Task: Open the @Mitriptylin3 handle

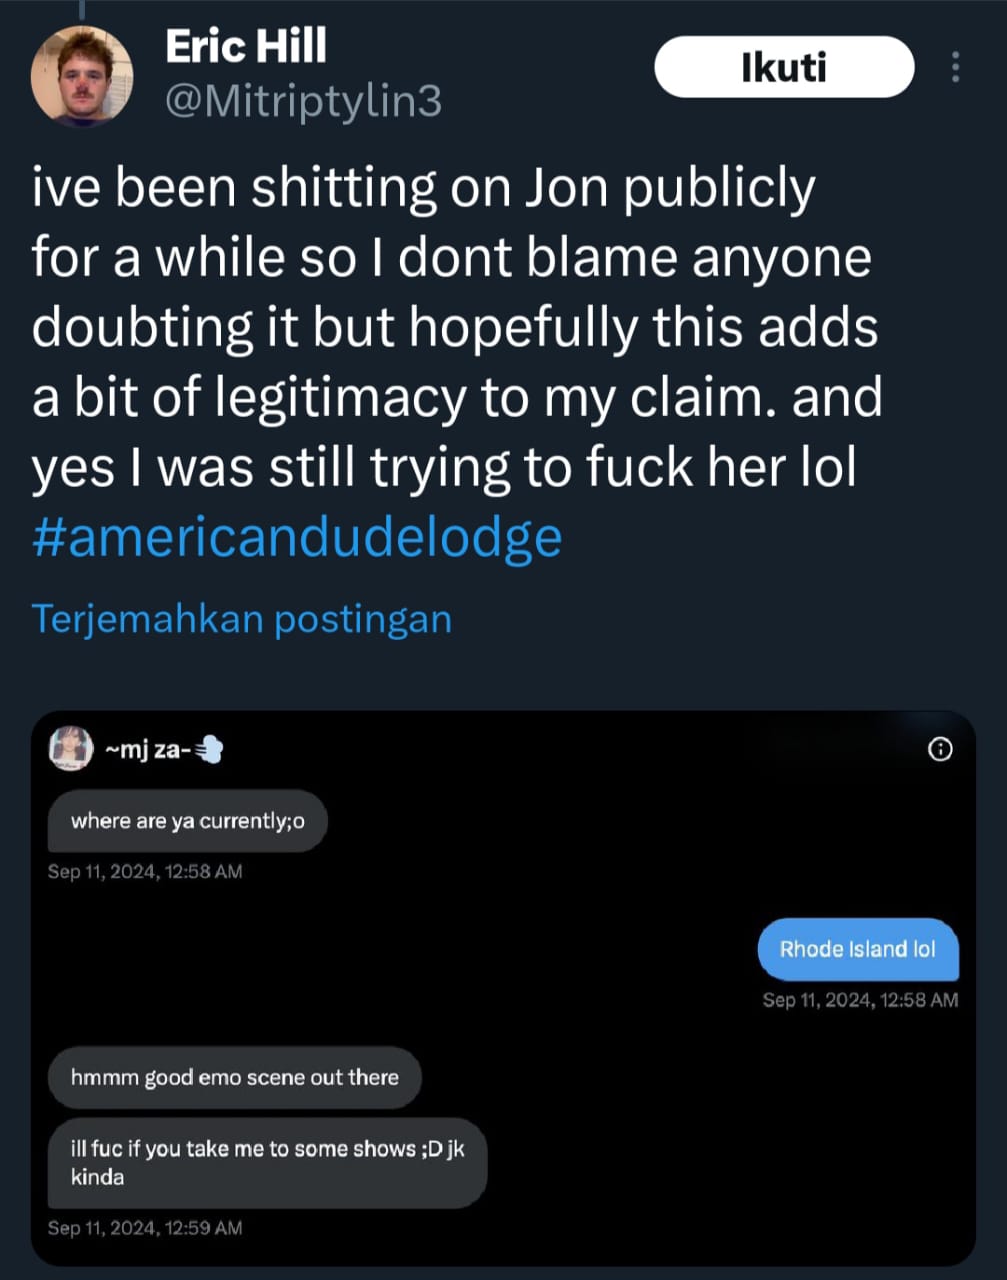Action: click(302, 101)
